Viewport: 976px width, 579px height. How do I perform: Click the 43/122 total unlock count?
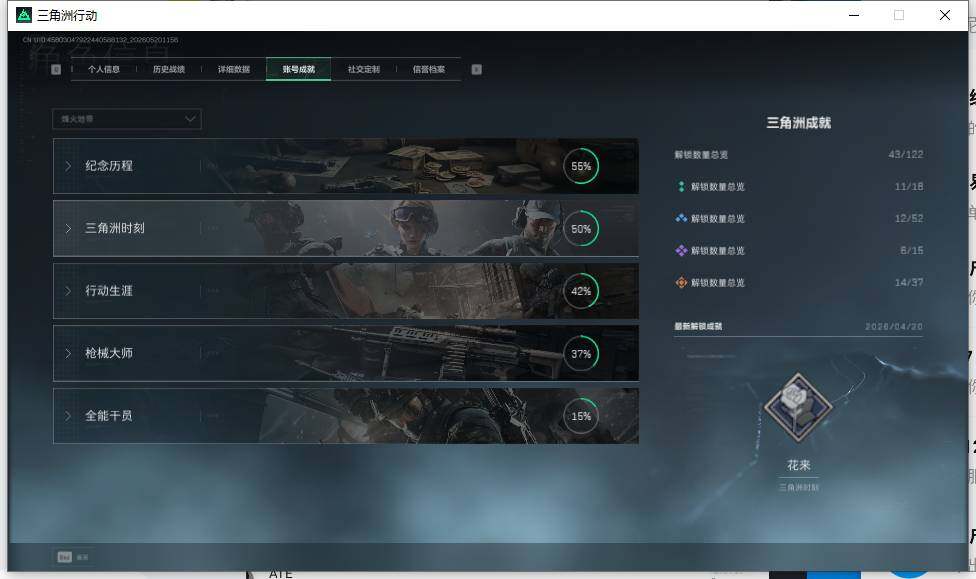[x=906, y=154]
